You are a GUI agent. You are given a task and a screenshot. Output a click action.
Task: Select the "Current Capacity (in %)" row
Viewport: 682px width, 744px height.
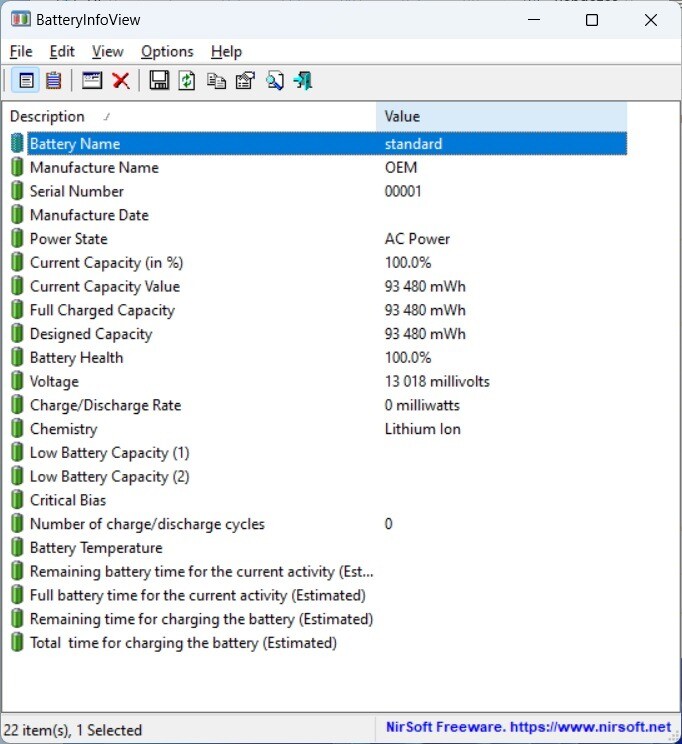[x=319, y=262]
